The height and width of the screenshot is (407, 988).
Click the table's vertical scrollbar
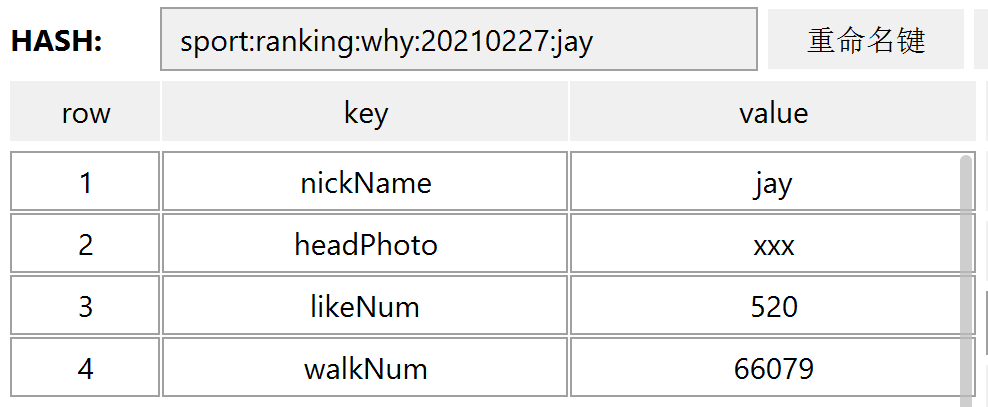[x=966, y=280]
